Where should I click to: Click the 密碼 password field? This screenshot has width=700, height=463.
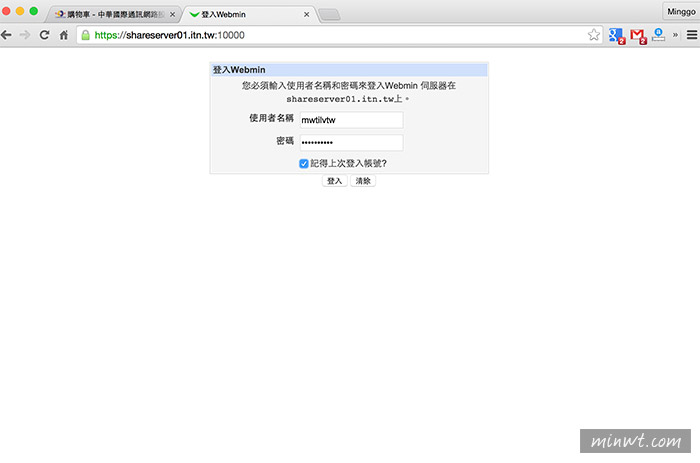coord(351,142)
